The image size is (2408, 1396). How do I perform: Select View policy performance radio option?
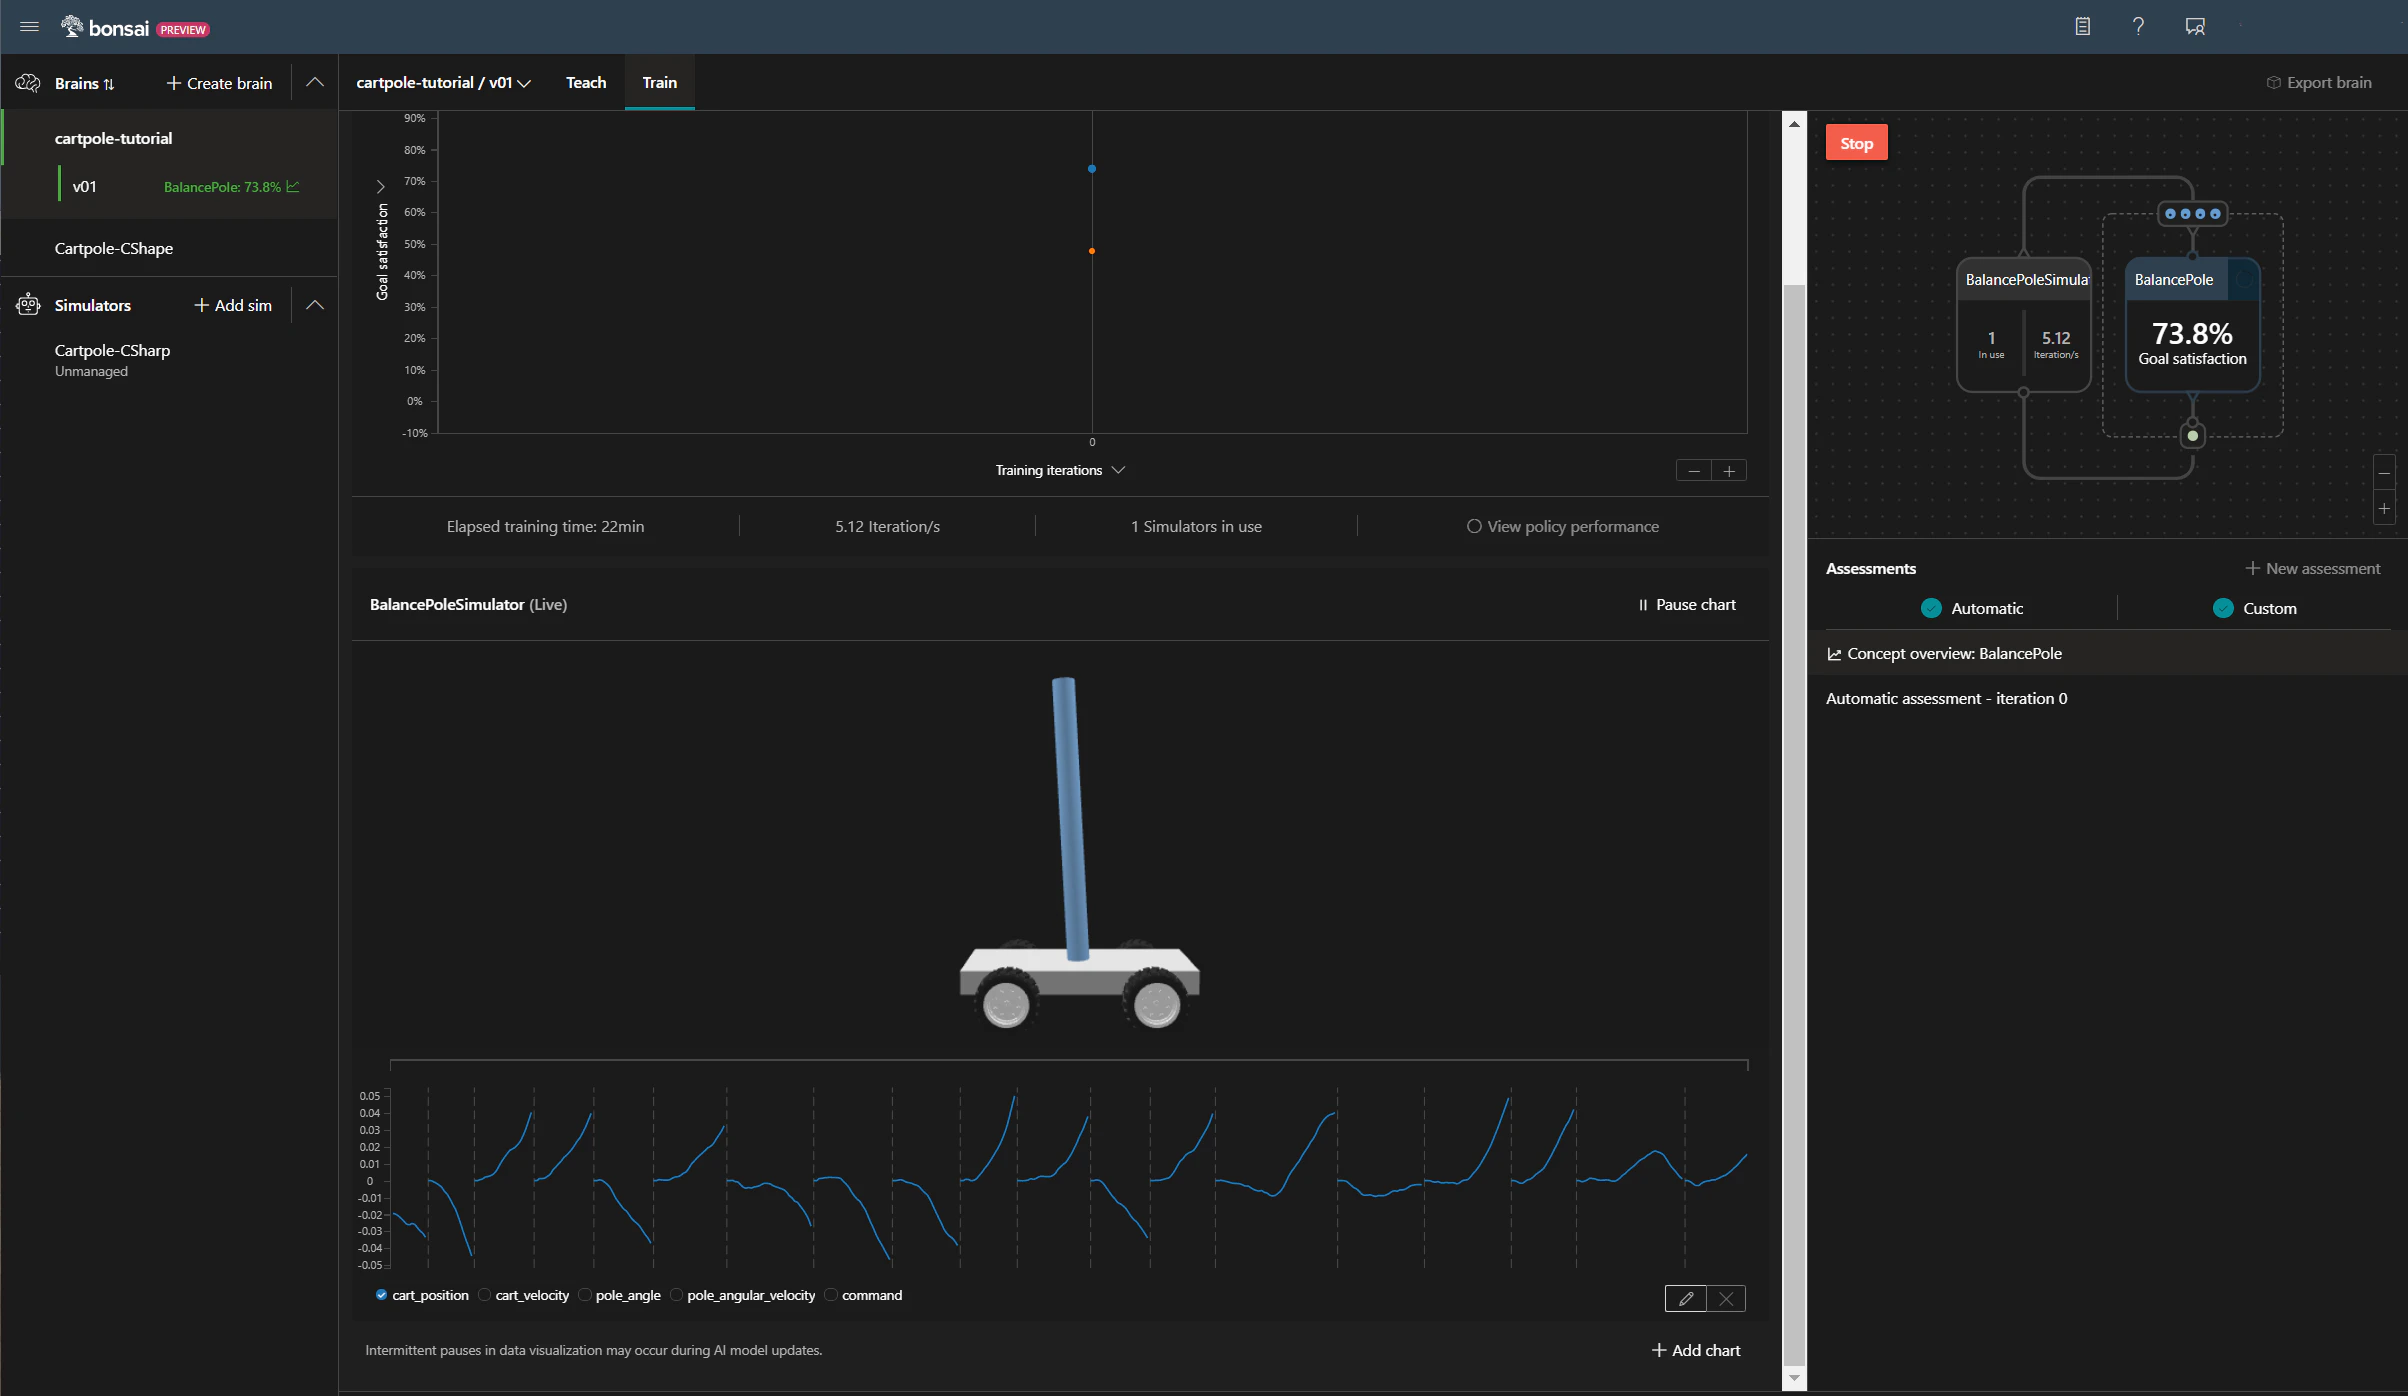(1474, 526)
